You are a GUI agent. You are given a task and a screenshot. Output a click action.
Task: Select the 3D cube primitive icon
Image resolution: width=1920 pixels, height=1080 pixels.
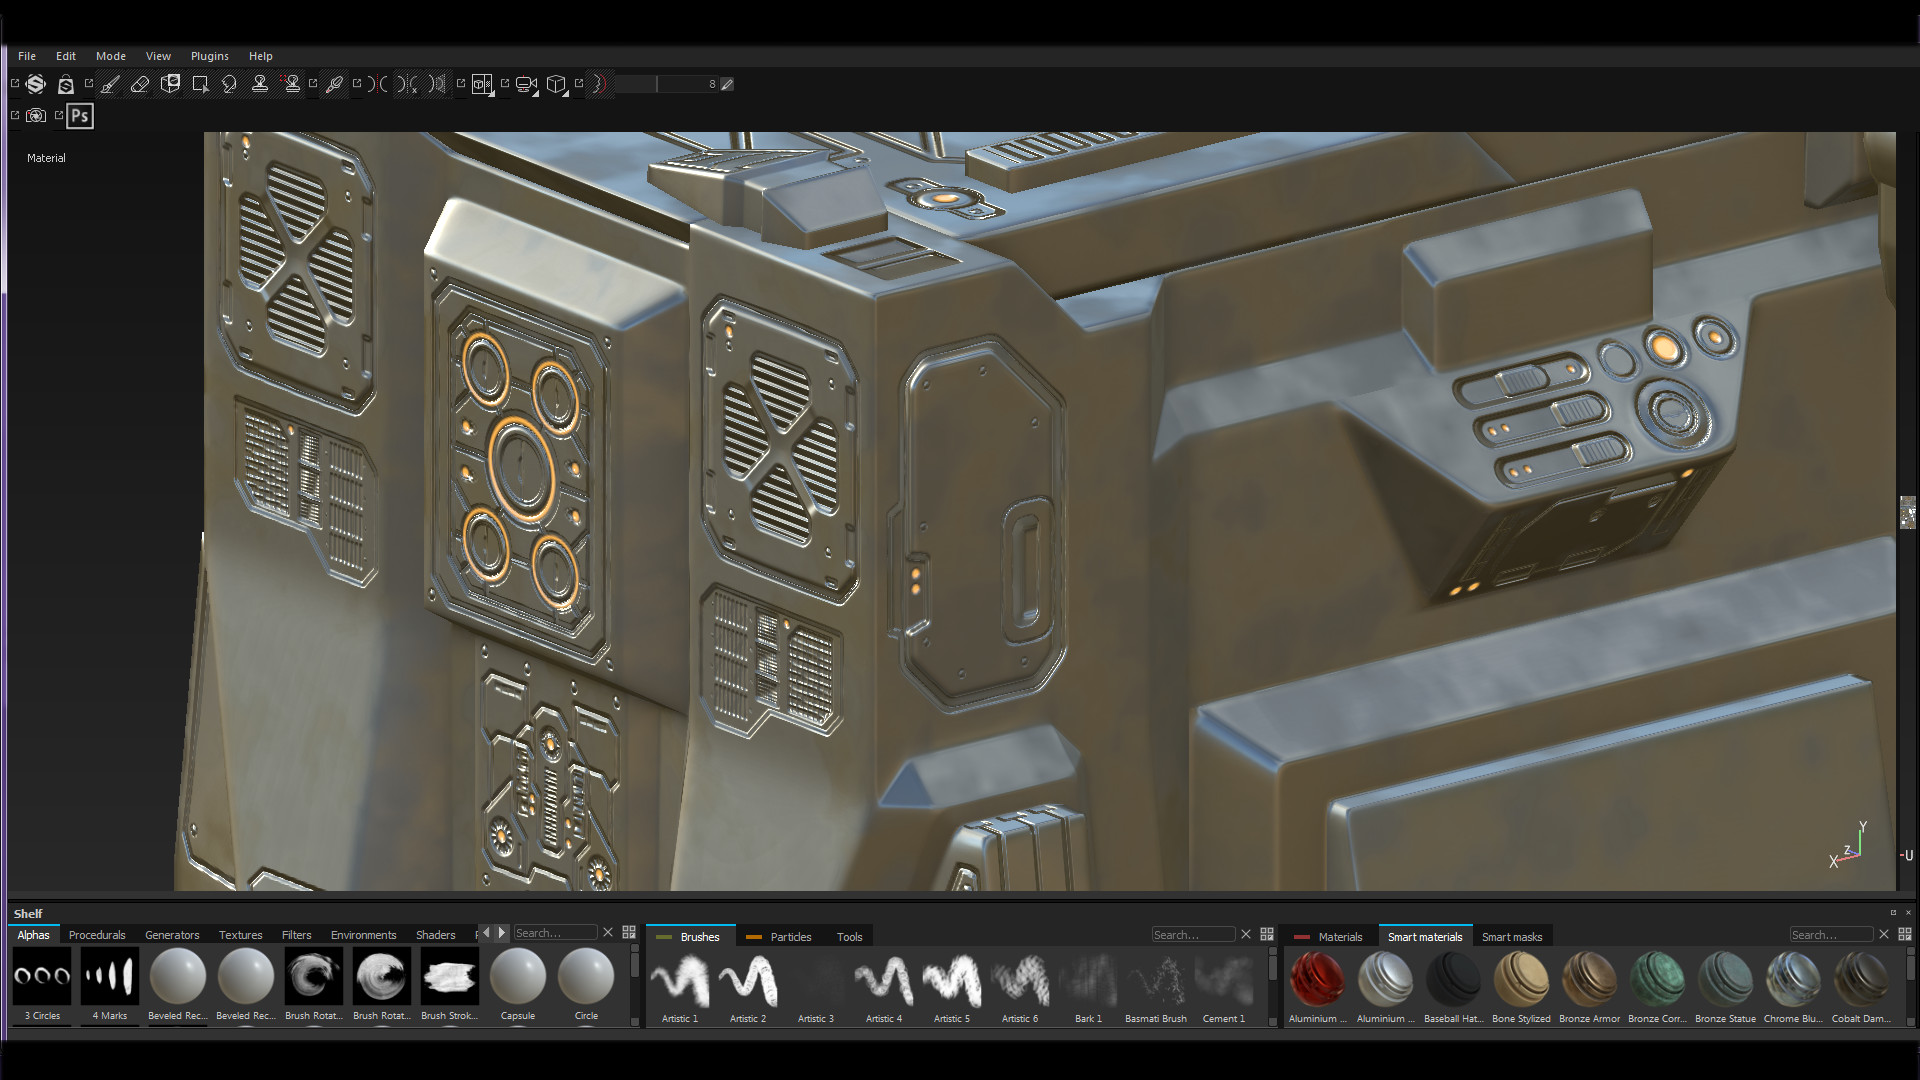557,85
